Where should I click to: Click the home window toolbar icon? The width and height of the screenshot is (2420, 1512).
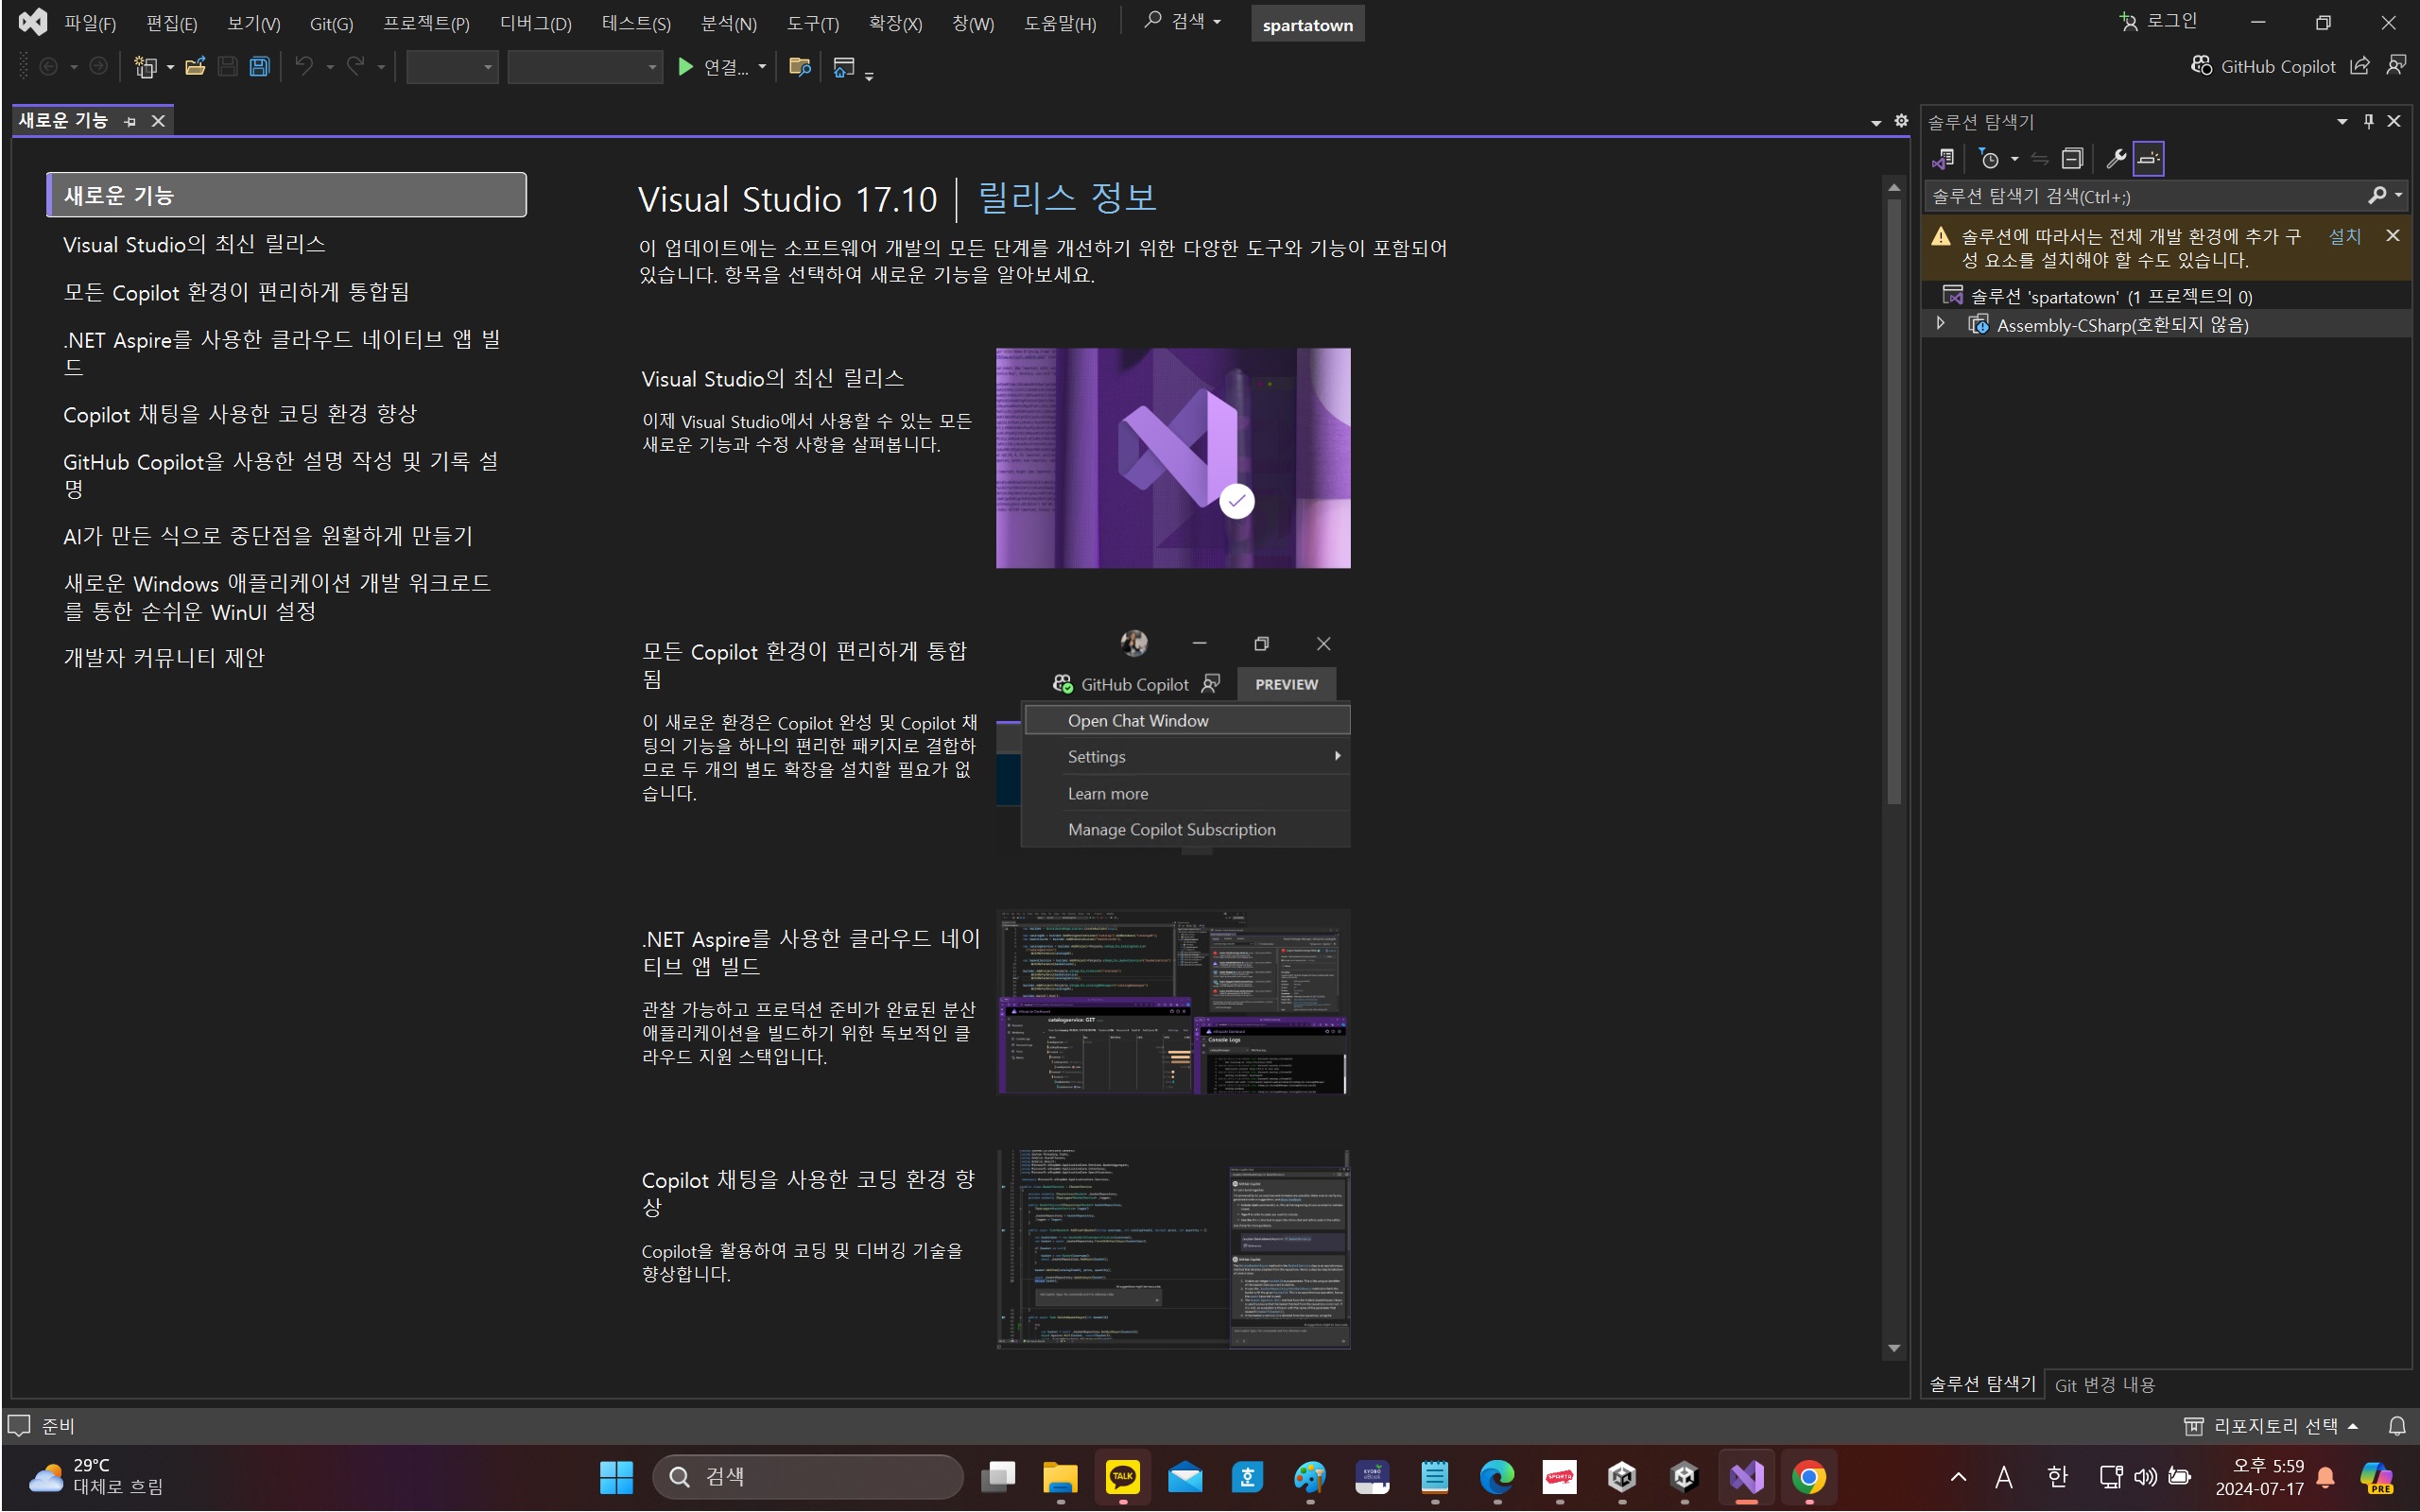click(x=844, y=67)
